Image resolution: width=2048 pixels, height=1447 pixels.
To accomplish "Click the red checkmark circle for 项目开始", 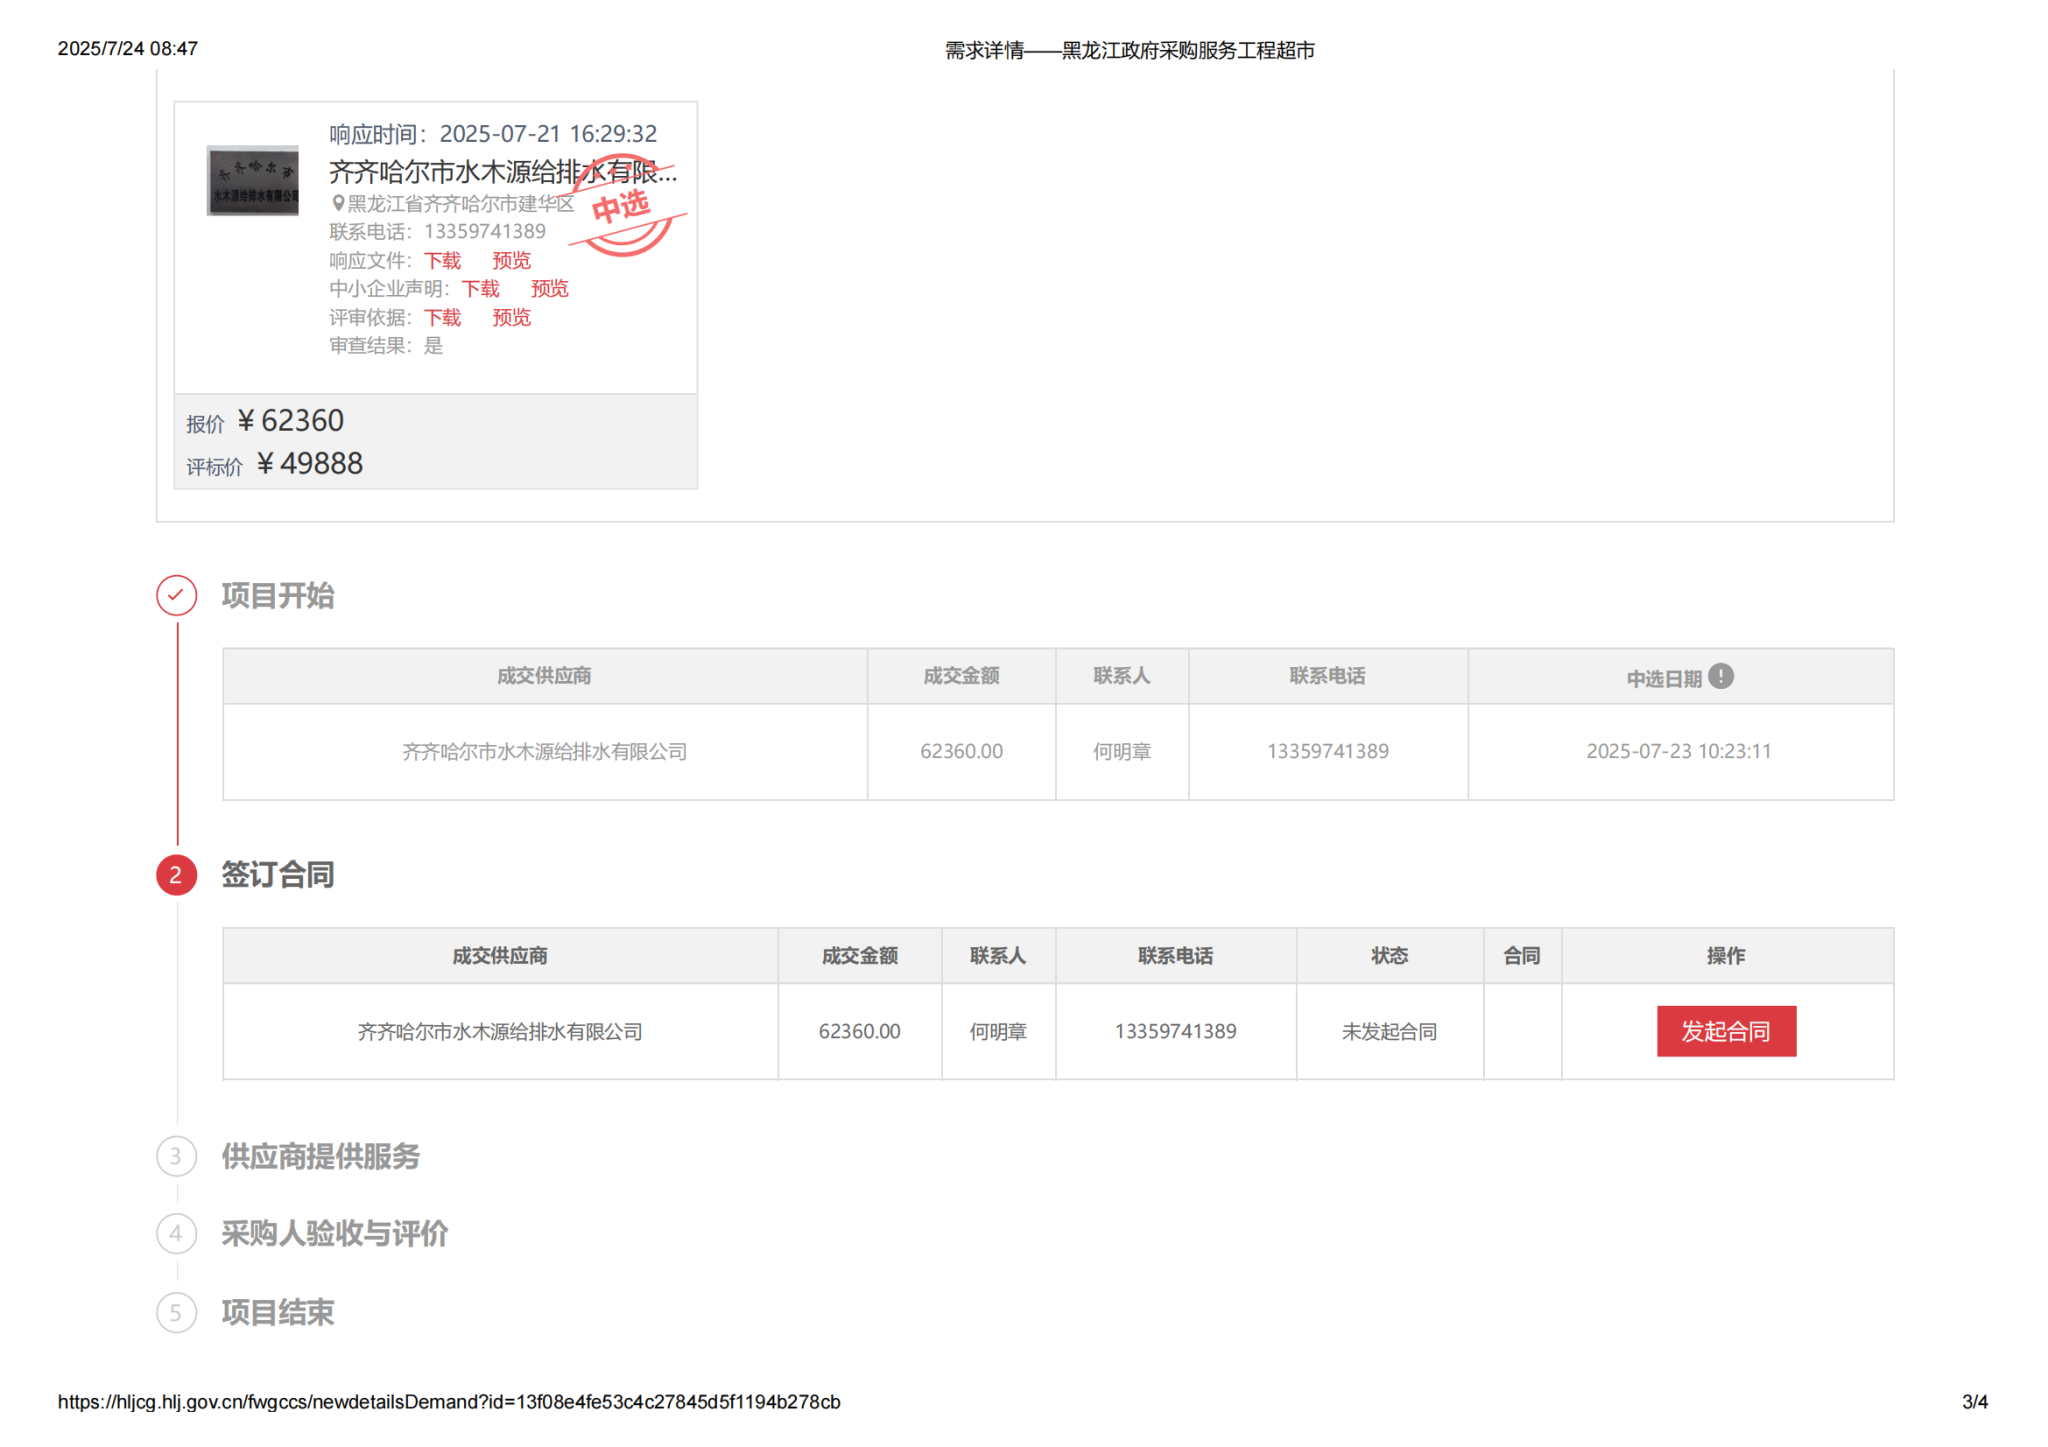I will tap(176, 595).
